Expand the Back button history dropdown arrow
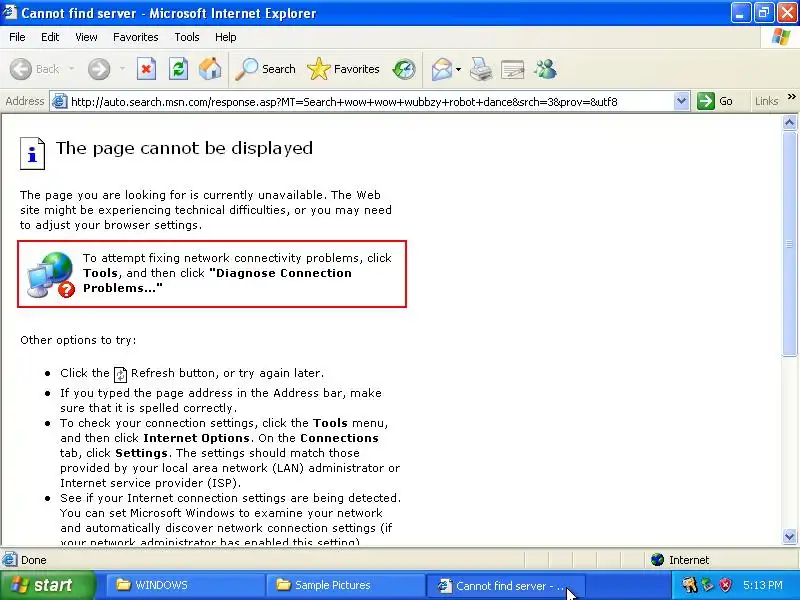Image resolution: width=800 pixels, height=600 pixels. coord(71,69)
